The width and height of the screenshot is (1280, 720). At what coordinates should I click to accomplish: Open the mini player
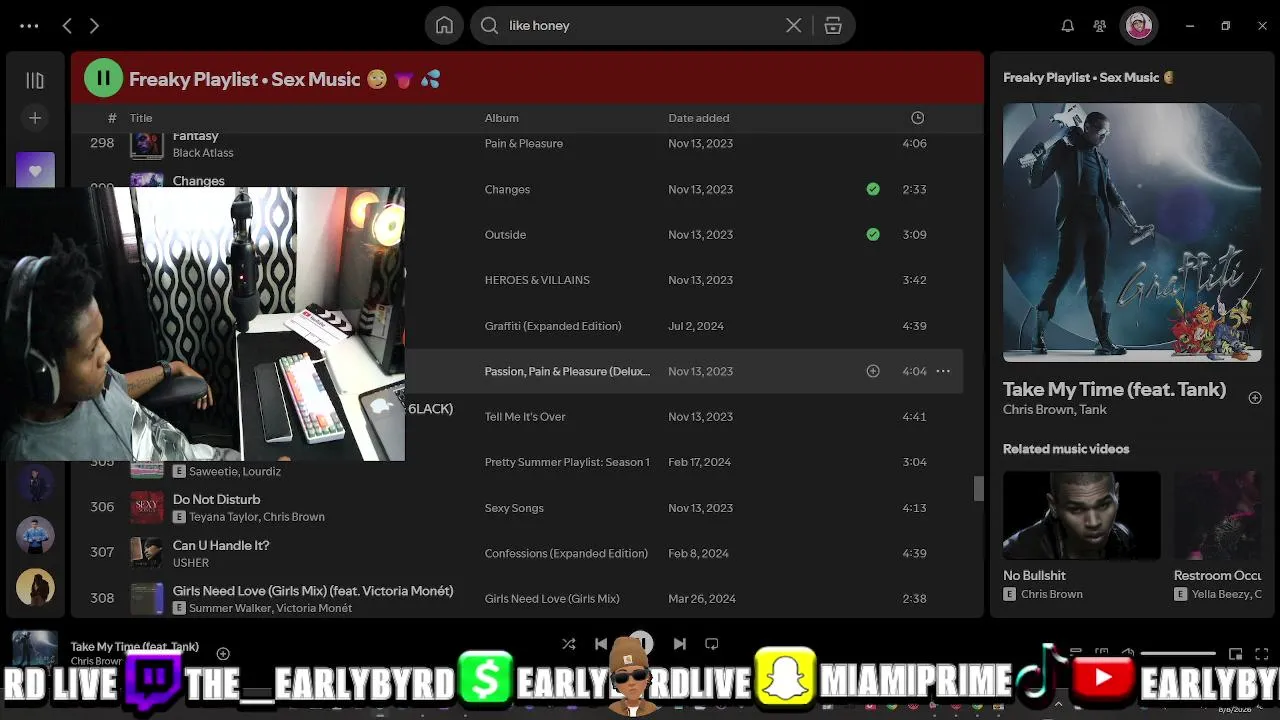click(1236, 654)
